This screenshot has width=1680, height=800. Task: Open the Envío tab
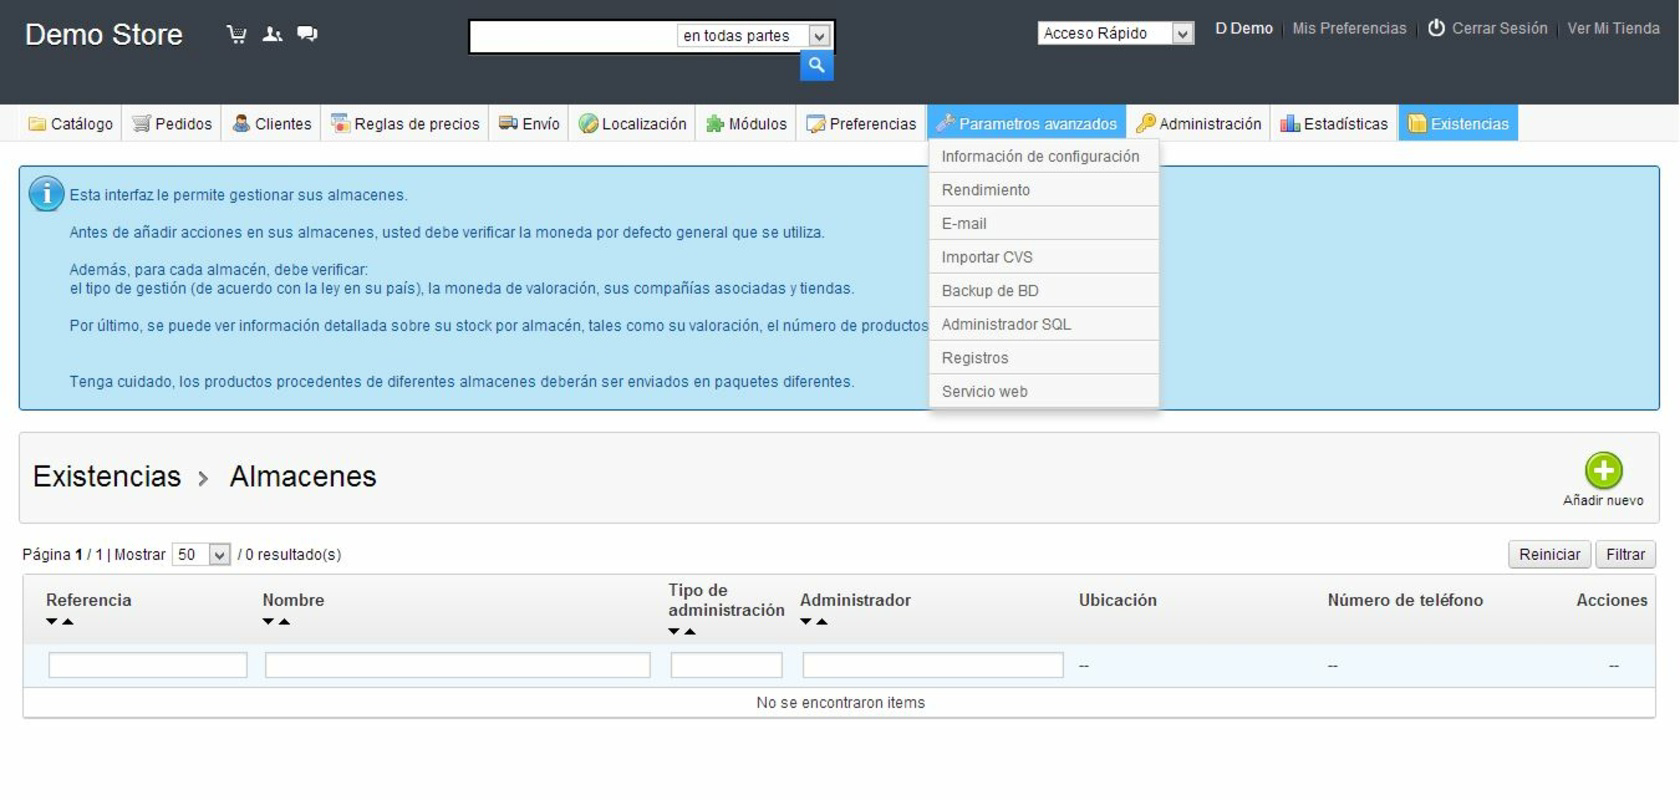[529, 123]
